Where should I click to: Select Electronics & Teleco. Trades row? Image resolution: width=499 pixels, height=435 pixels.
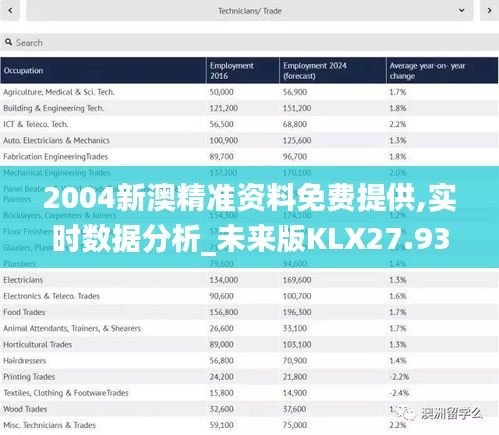point(249,296)
